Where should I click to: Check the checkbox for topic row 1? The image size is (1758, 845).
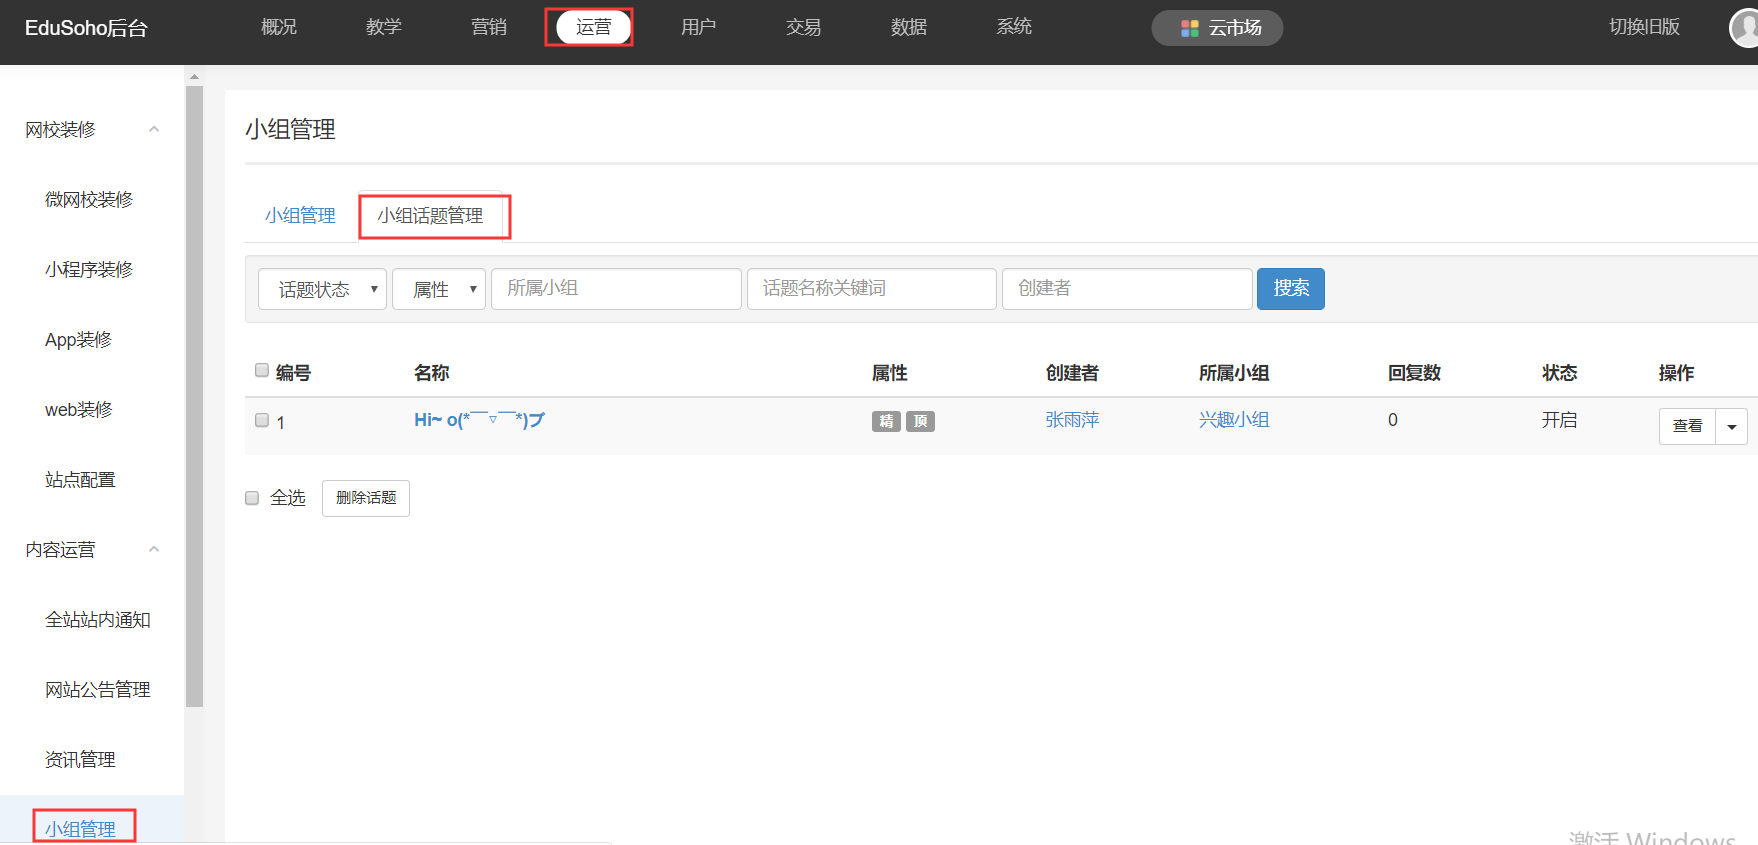coord(262,421)
